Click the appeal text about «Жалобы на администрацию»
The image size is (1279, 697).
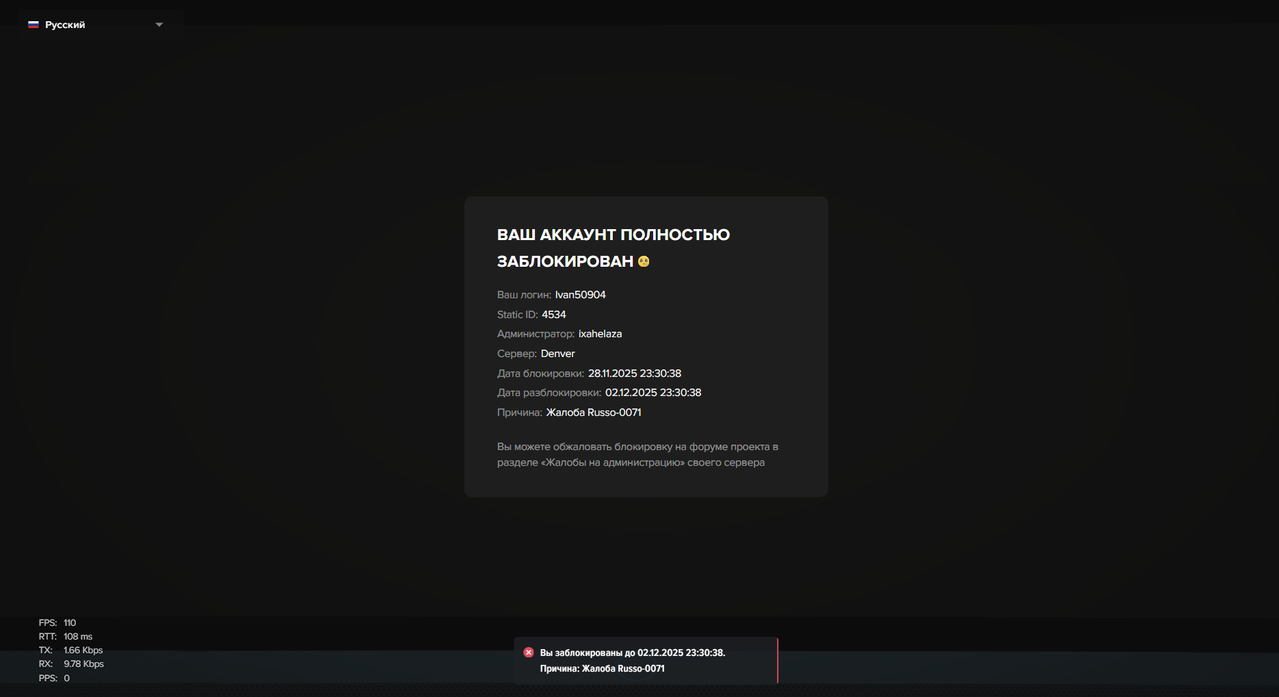click(x=637, y=455)
